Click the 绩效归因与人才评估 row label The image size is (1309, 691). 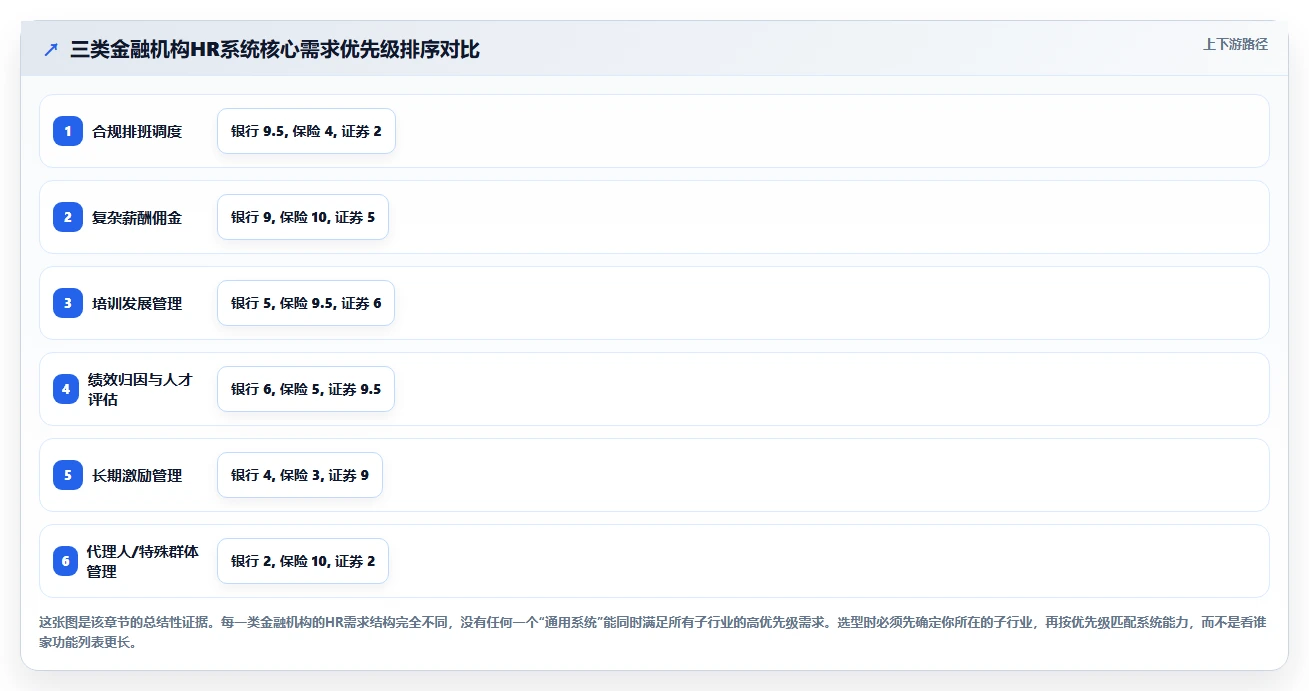click(141, 389)
